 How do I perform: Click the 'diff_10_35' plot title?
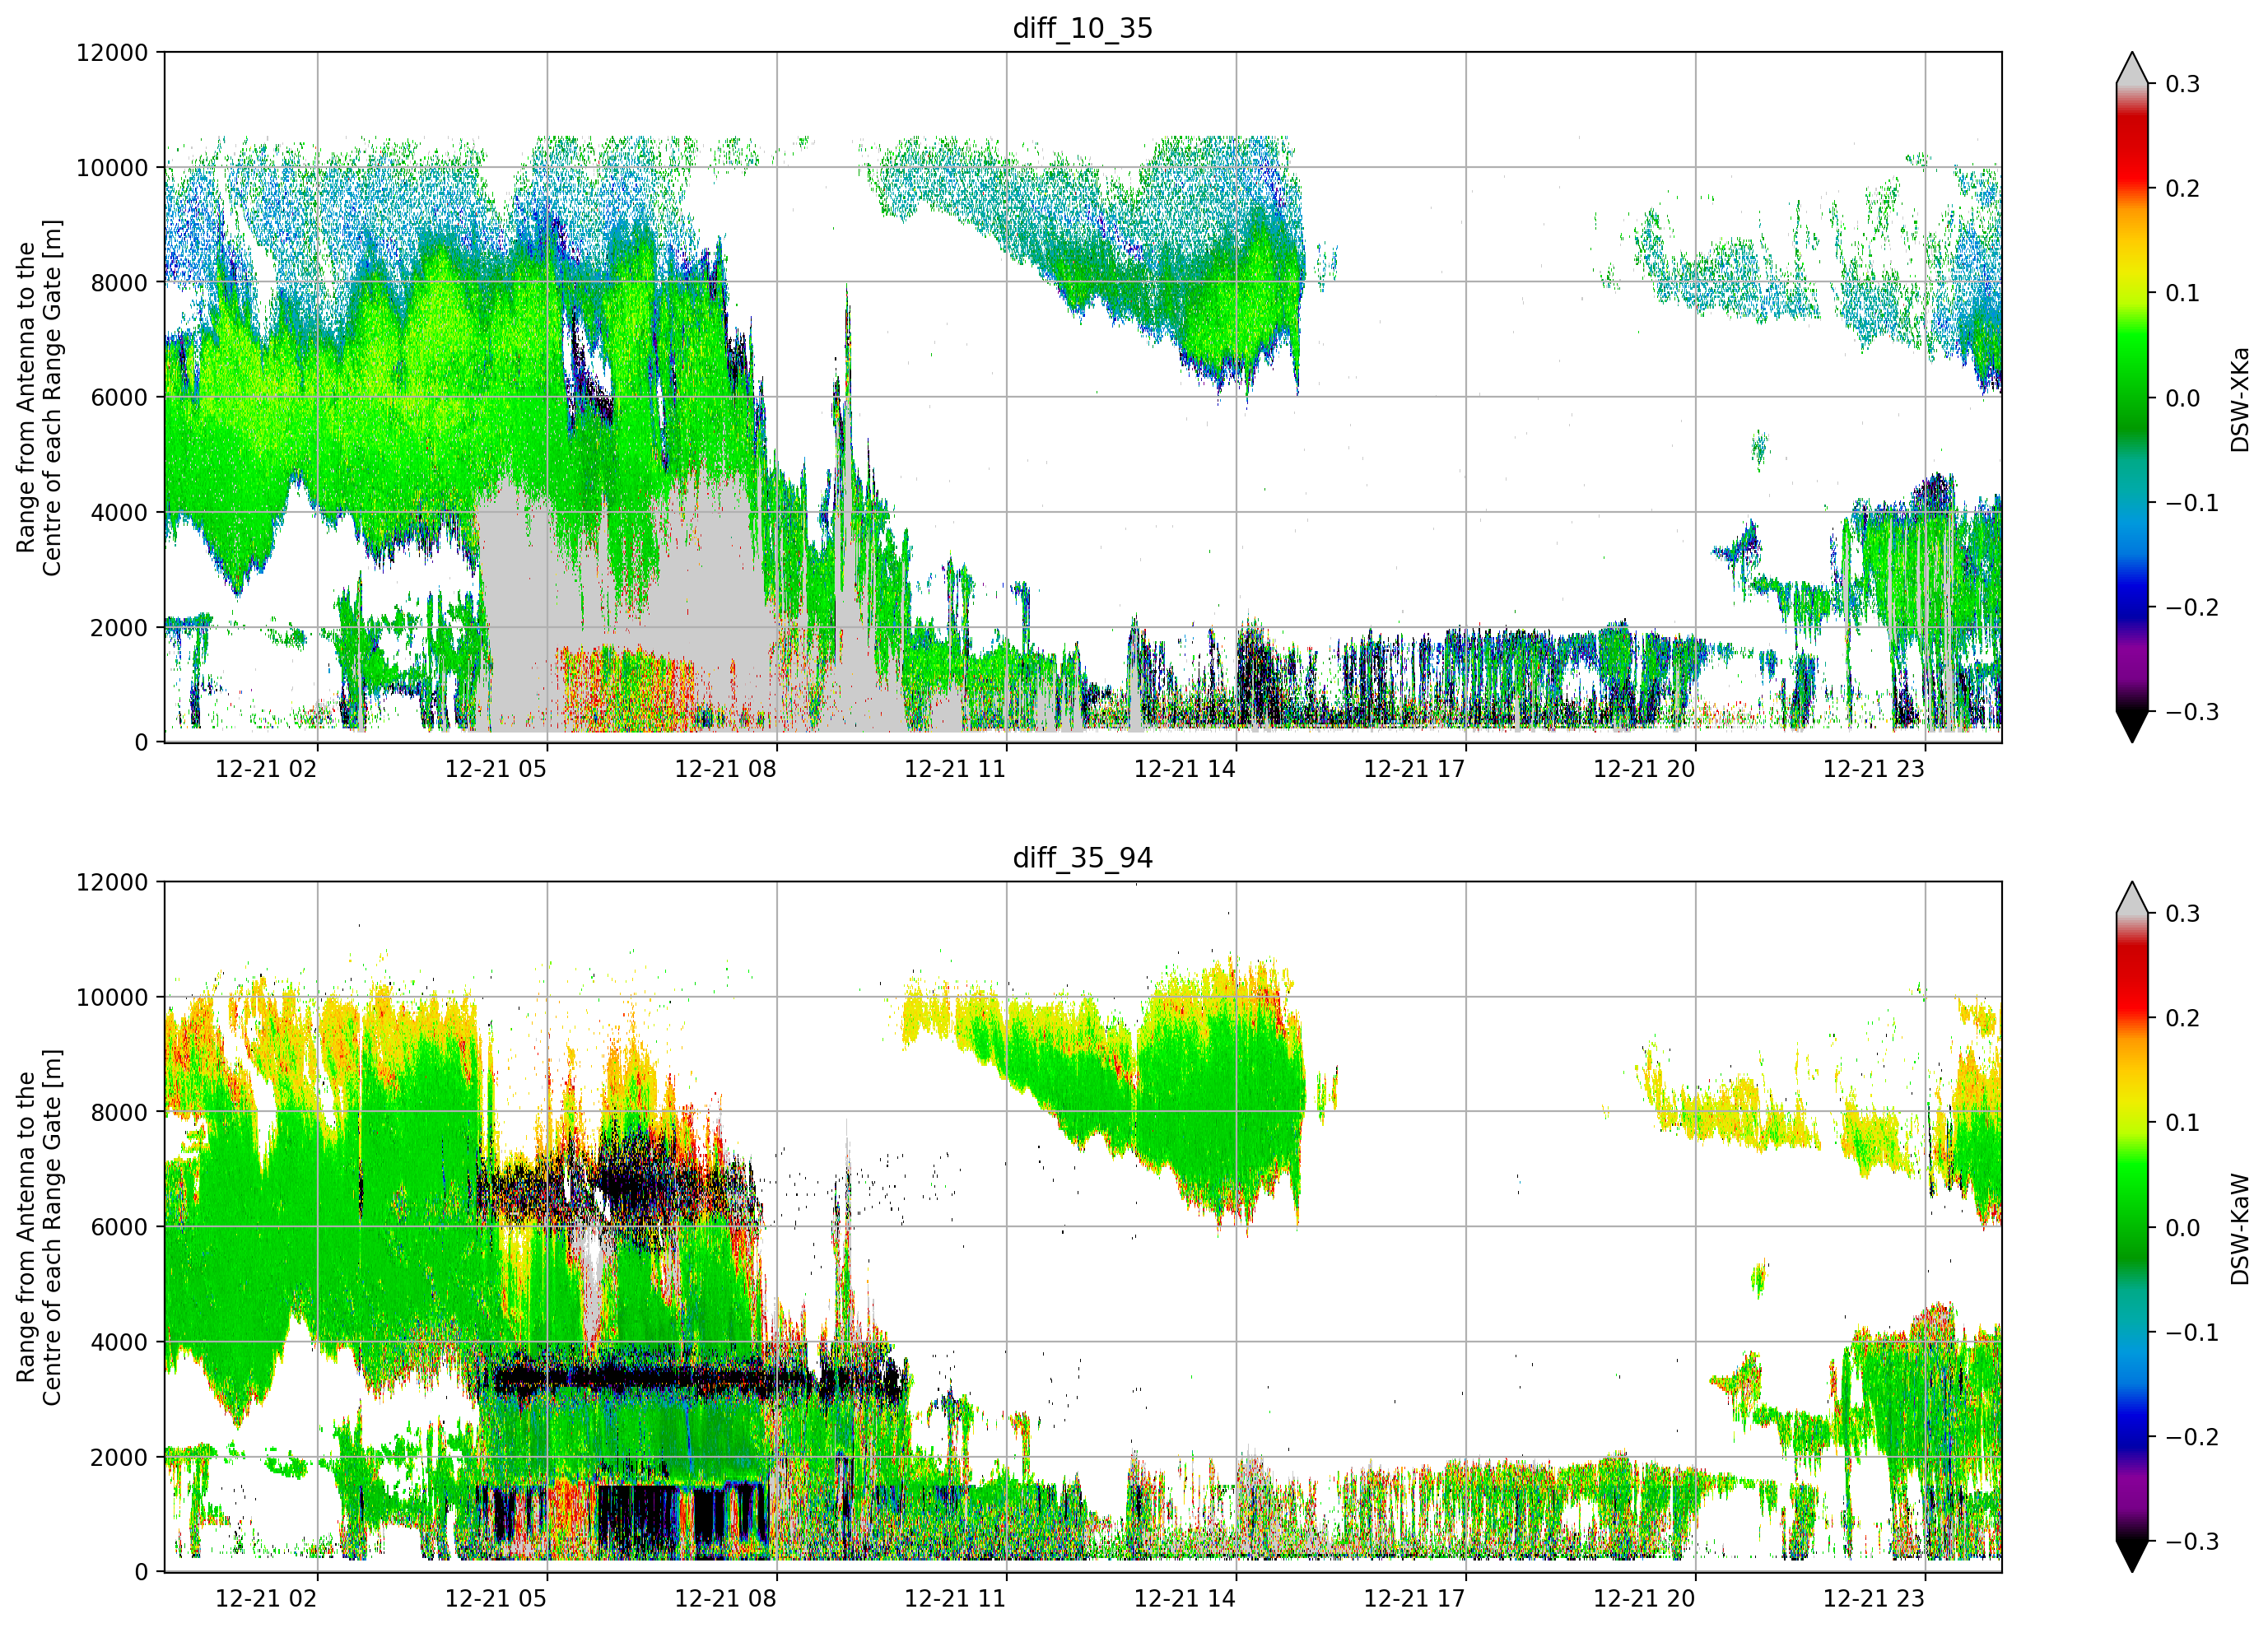pyautogui.click(x=1083, y=28)
